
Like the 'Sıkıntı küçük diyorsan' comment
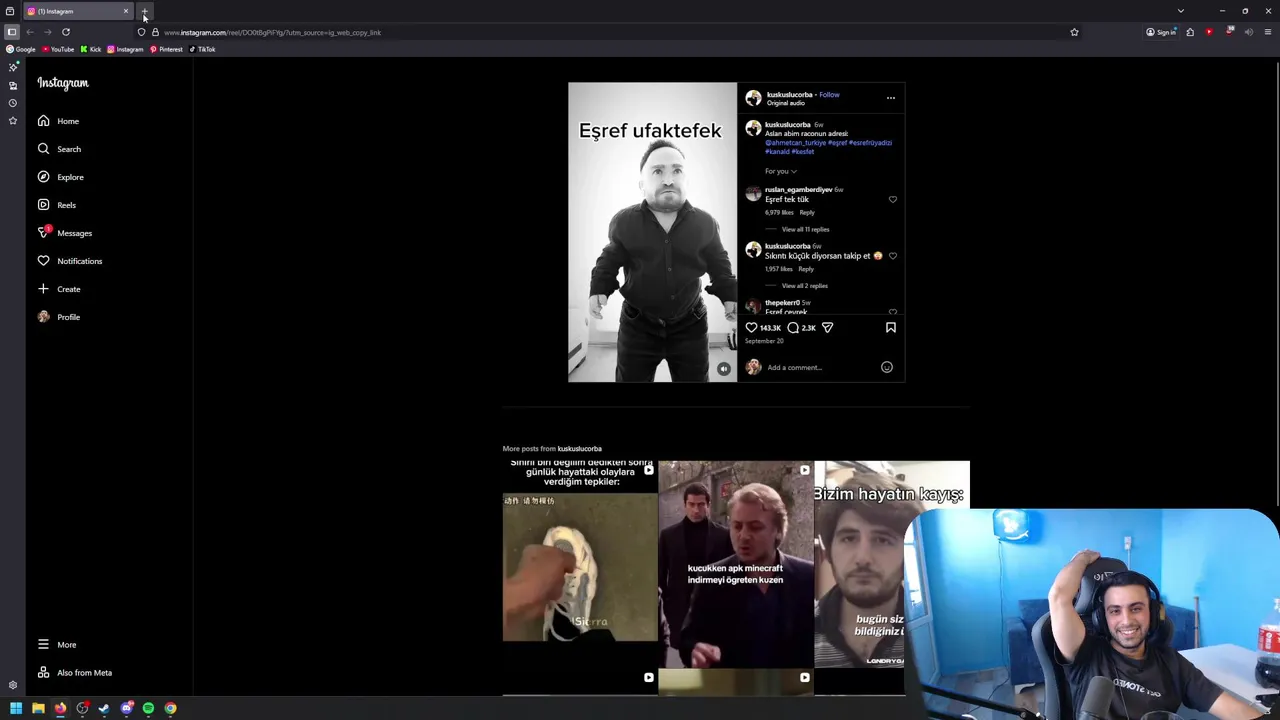(893, 256)
